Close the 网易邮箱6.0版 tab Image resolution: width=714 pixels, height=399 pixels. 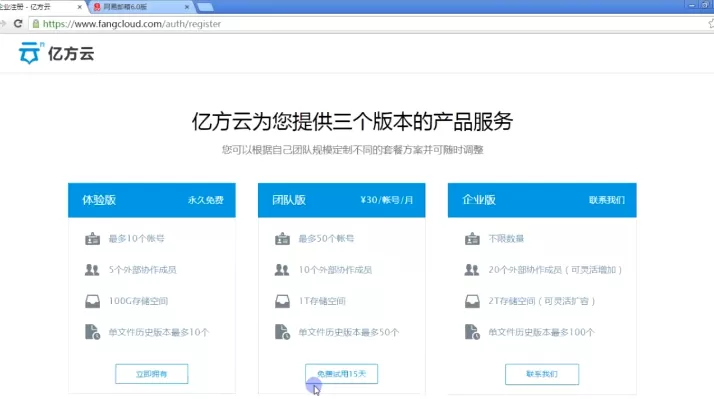pos(187,7)
